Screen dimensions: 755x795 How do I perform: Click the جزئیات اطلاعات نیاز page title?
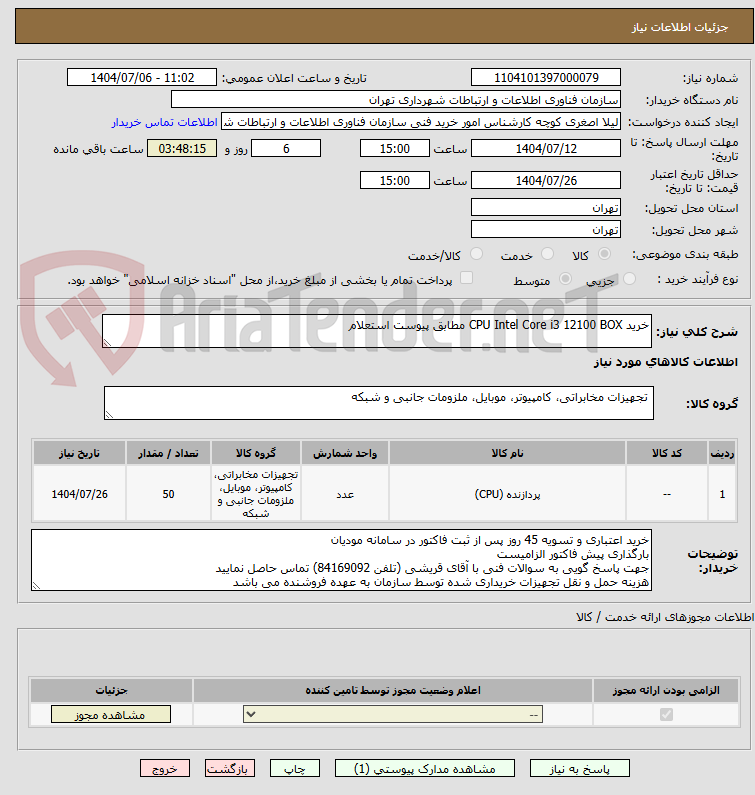679,27
